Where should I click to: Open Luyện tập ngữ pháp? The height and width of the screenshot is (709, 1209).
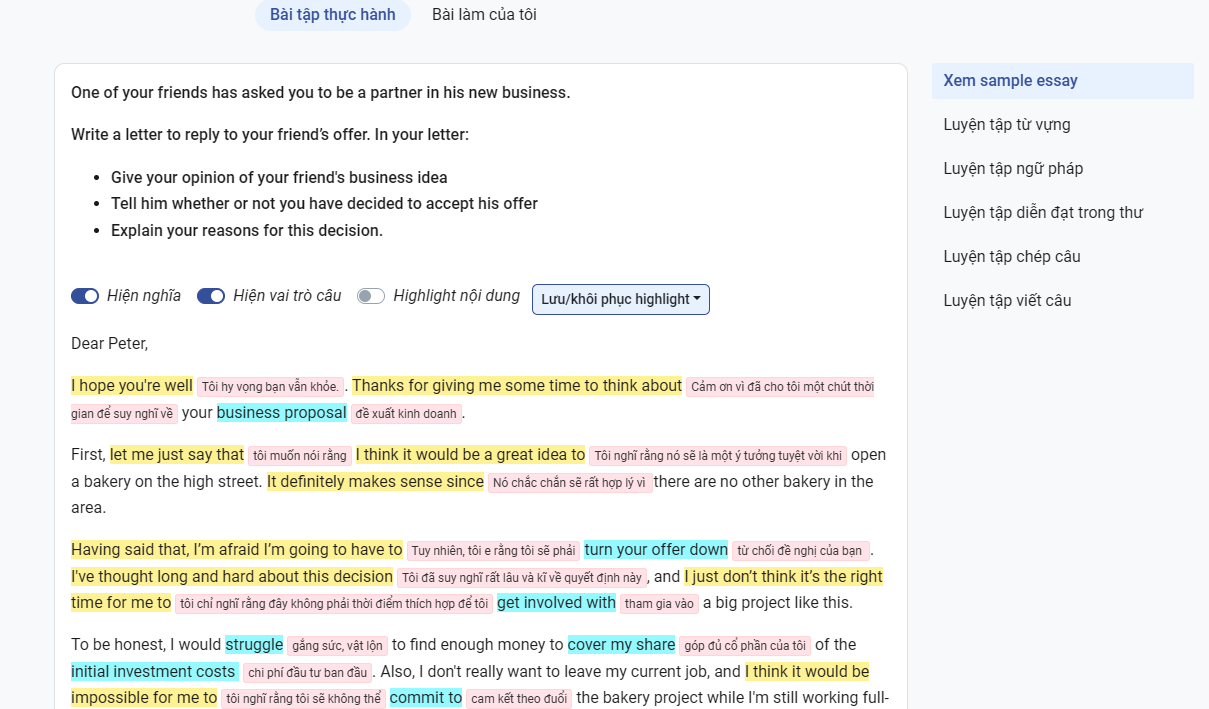click(x=1013, y=169)
